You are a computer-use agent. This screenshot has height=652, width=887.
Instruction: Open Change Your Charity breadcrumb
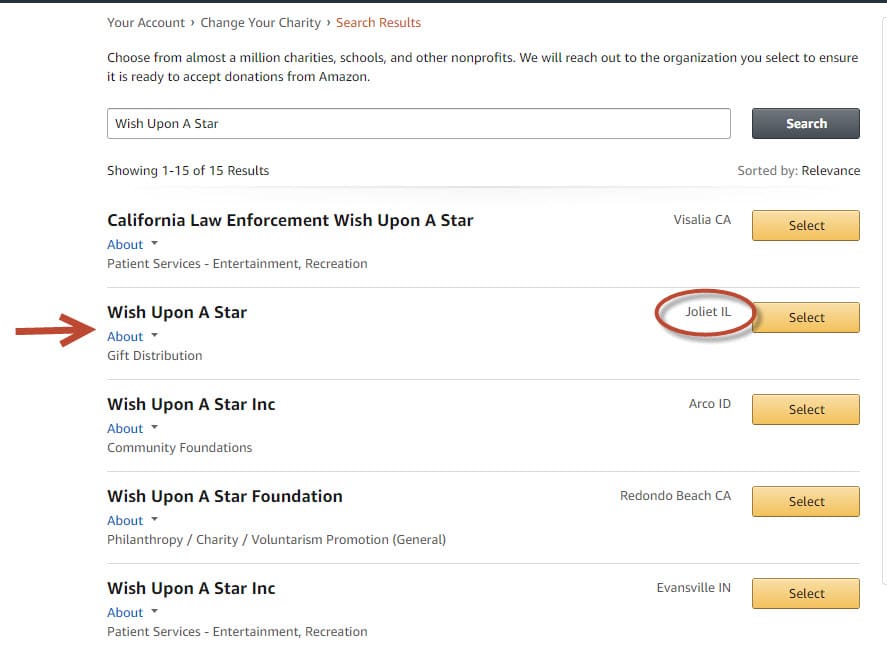260,23
